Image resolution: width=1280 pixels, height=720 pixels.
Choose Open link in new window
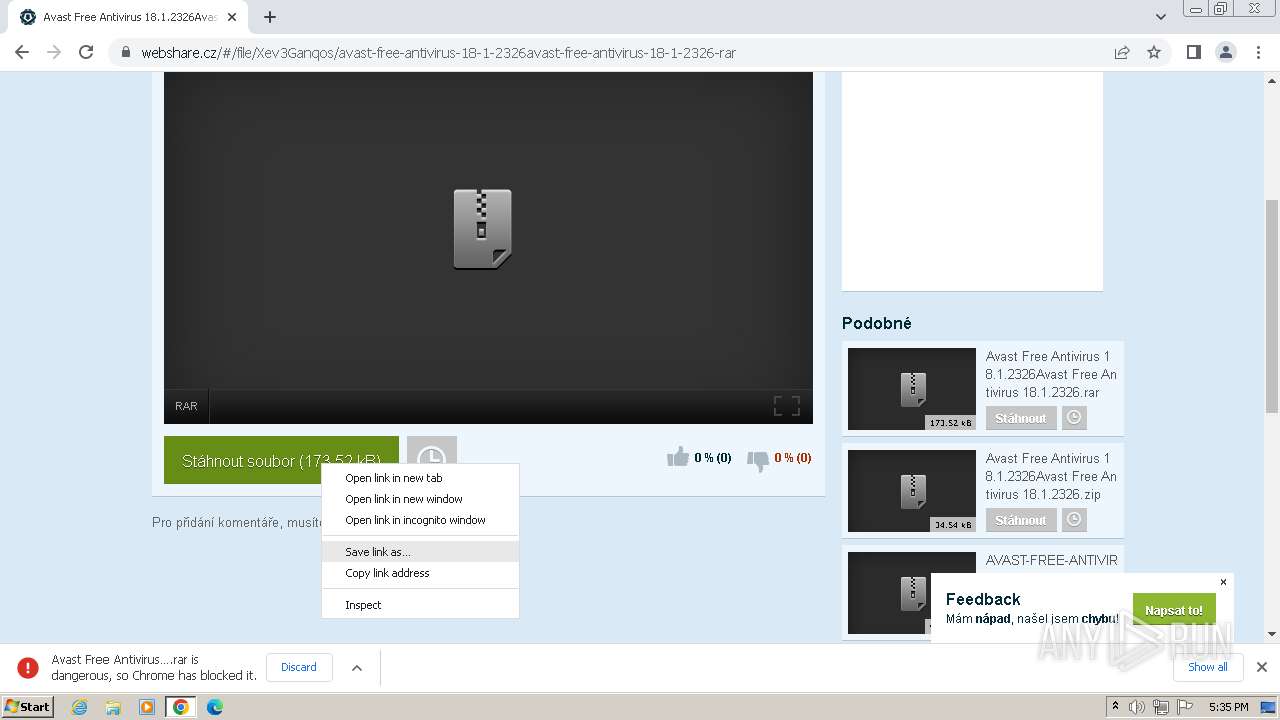click(x=420, y=499)
